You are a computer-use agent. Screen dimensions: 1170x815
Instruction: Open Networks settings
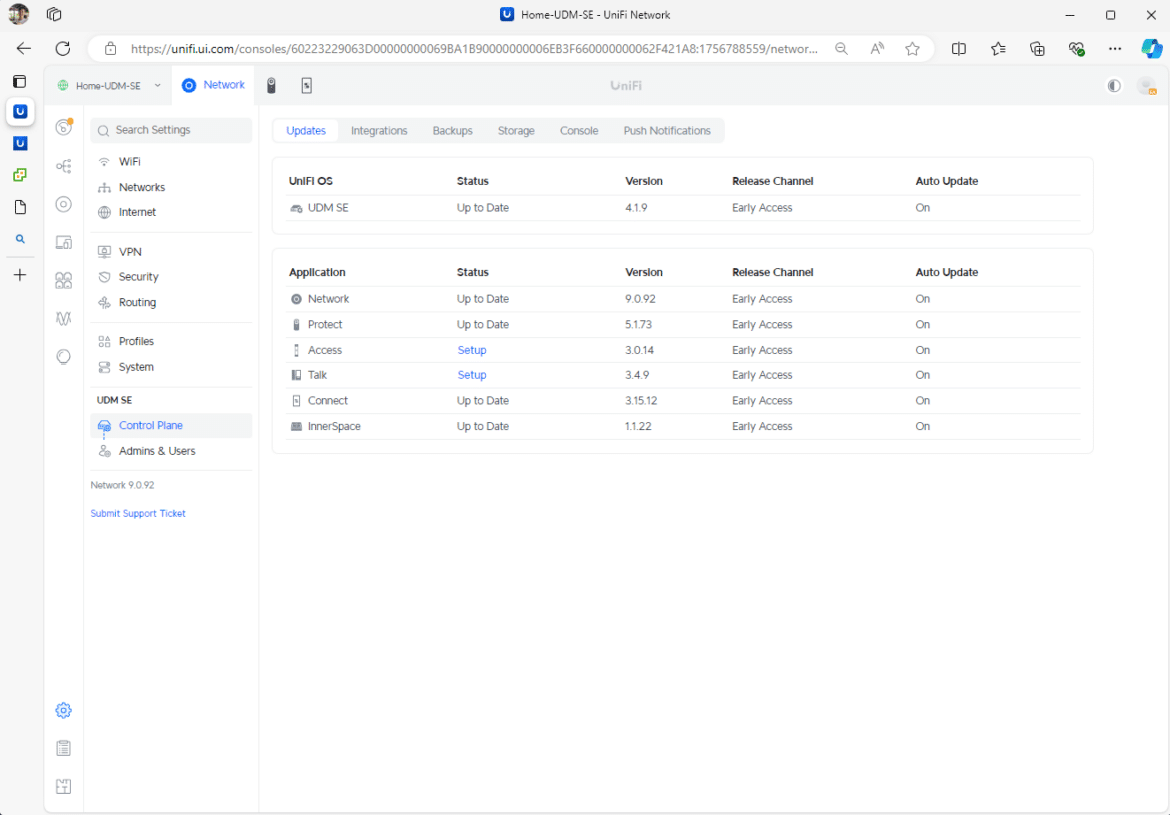pos(171,187)
